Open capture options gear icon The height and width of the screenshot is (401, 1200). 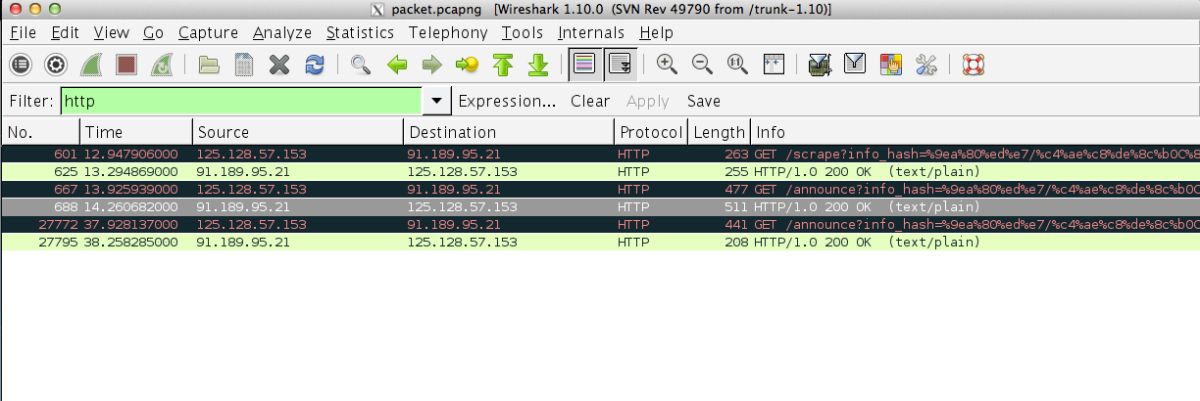tap(56, 65)
